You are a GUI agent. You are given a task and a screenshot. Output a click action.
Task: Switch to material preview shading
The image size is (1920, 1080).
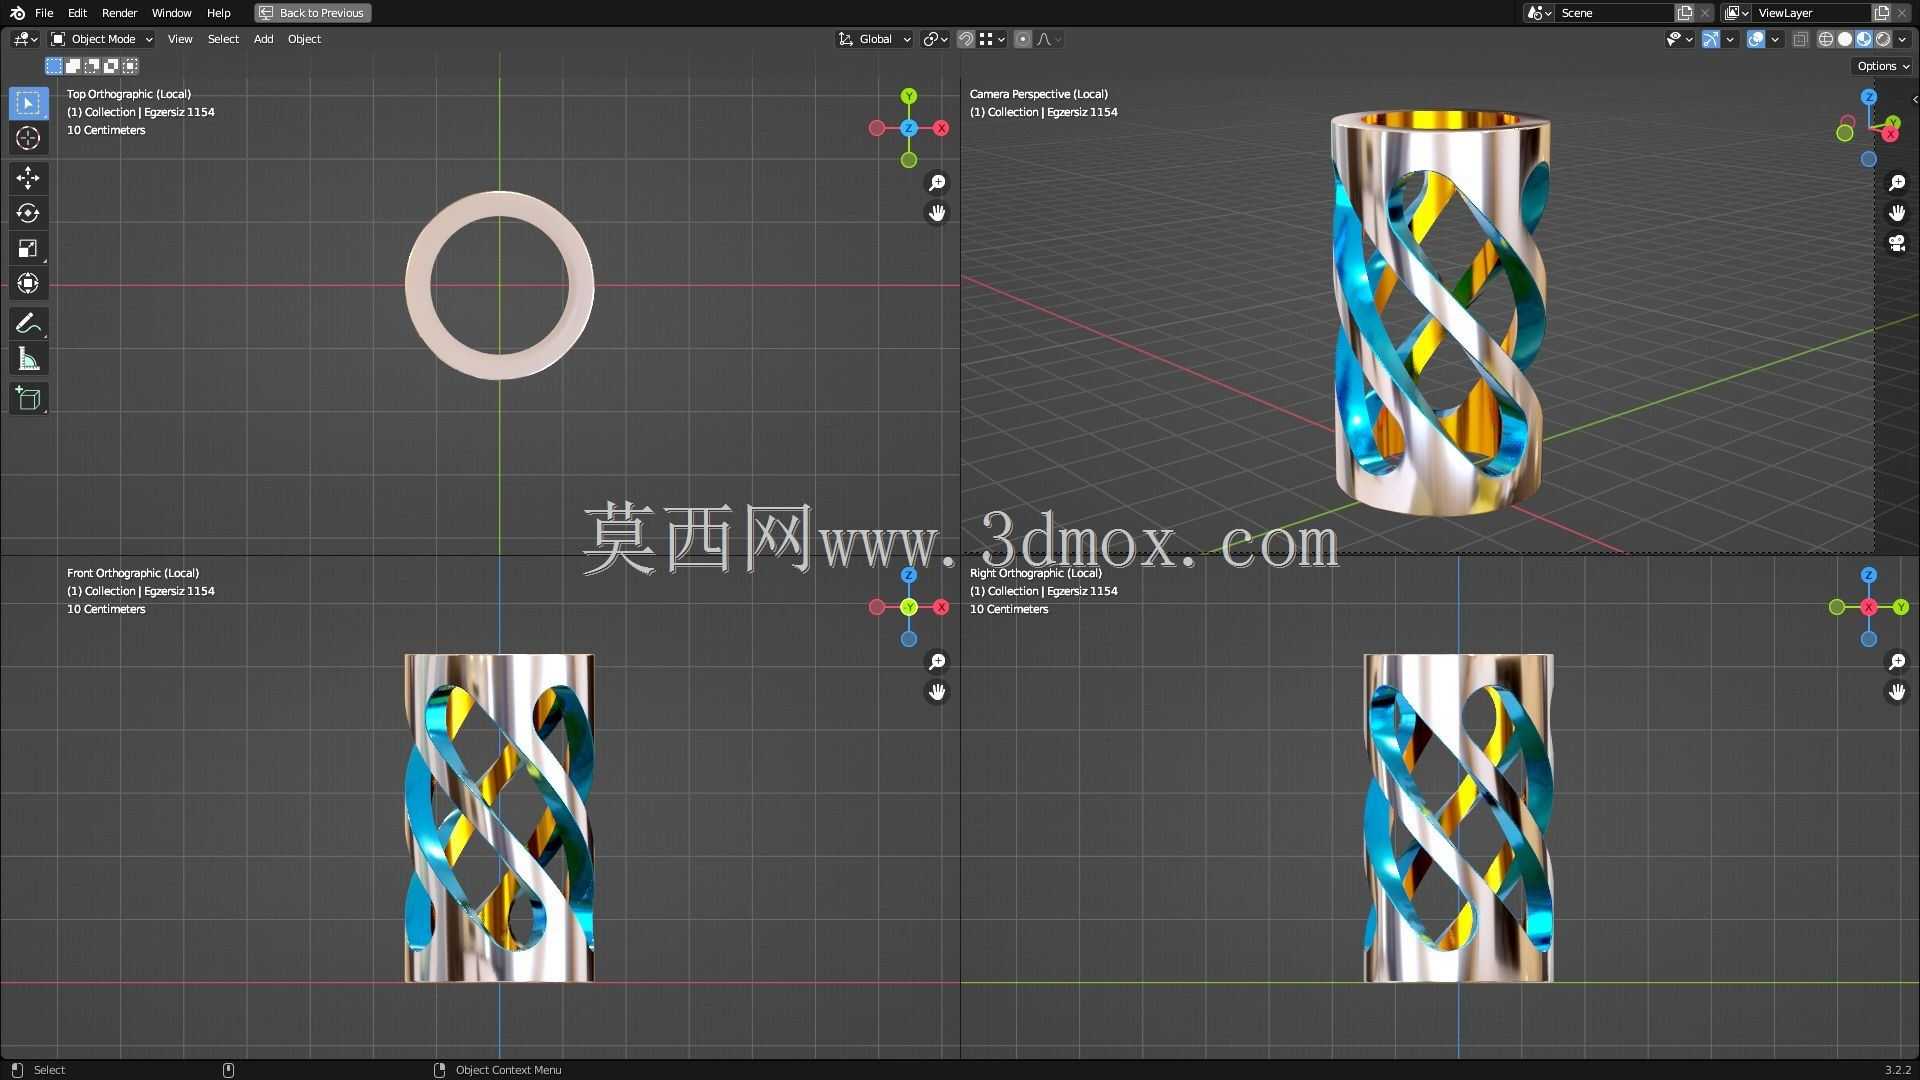click(1864, 39)
